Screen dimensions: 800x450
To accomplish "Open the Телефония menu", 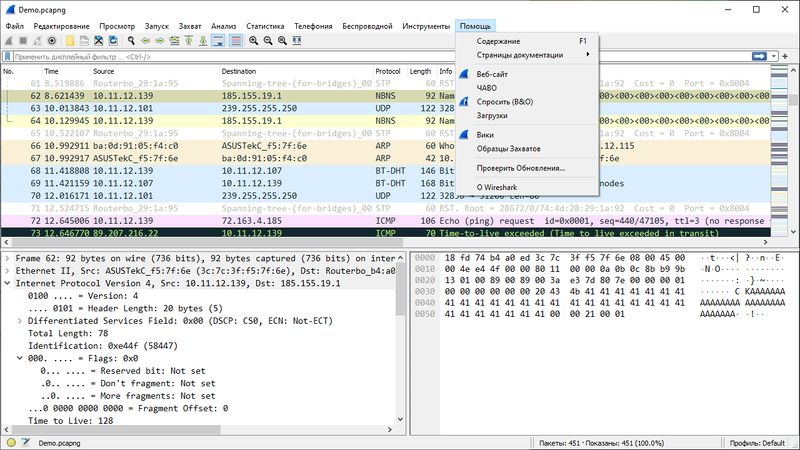I will click(313, 26).
